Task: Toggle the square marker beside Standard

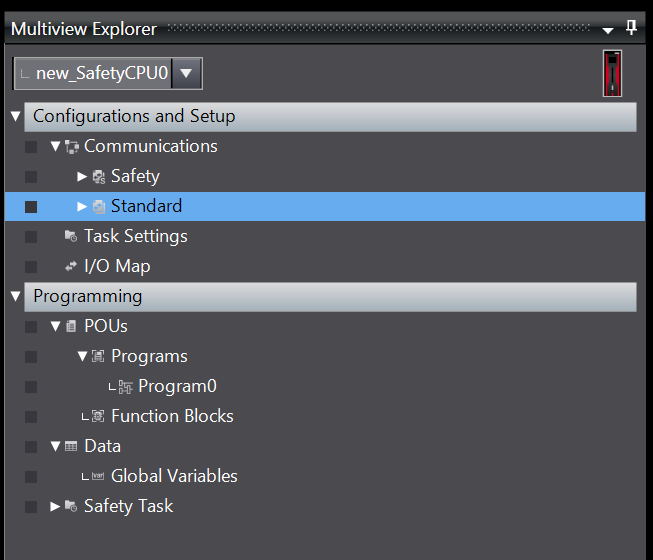Action: 31,207
